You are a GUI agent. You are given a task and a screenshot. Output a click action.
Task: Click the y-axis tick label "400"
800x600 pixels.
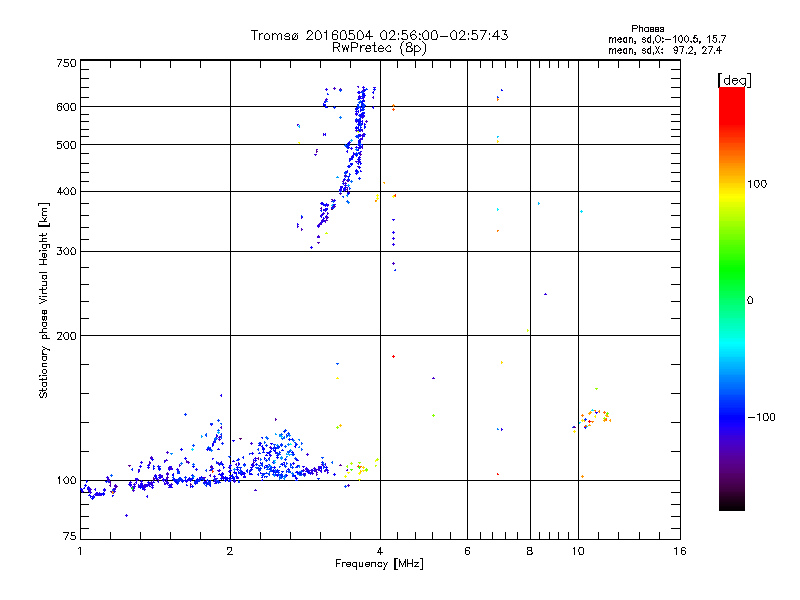(67, 191)
